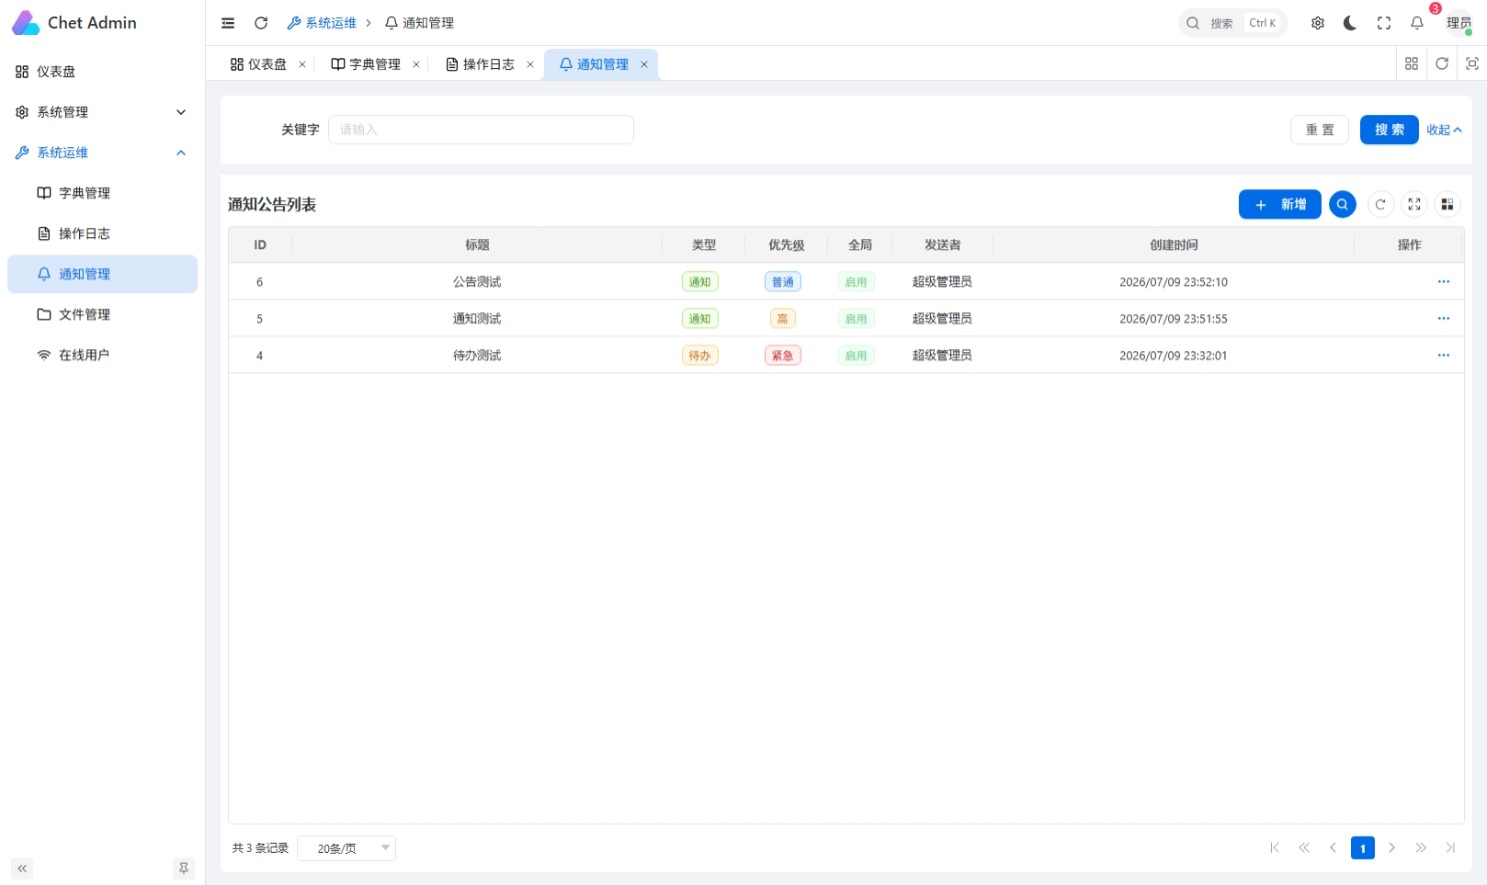Open the actions menu for row 待办测试
Screen dimensions: 1487x885
tap(1443, 355)
